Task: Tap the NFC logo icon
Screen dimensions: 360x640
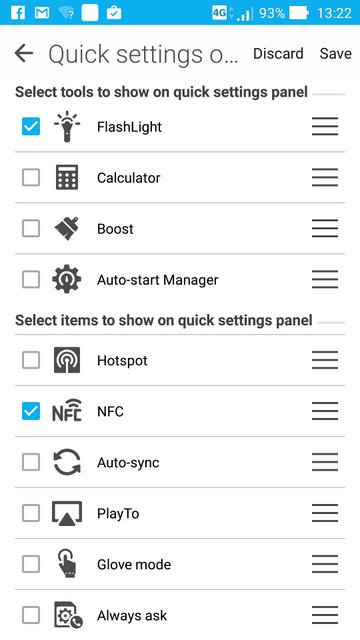Action: coord(67,411)
